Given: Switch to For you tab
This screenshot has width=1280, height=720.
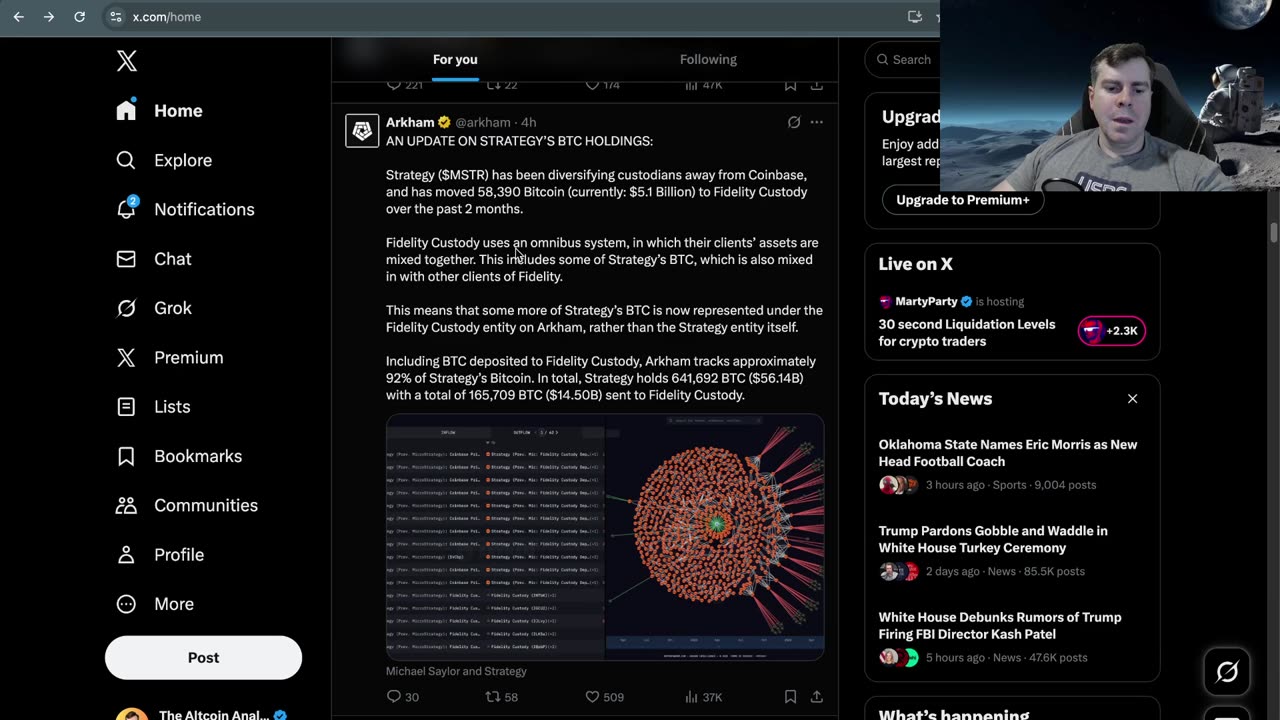Looking at the screenshot, I should click(x=455, y=59).
